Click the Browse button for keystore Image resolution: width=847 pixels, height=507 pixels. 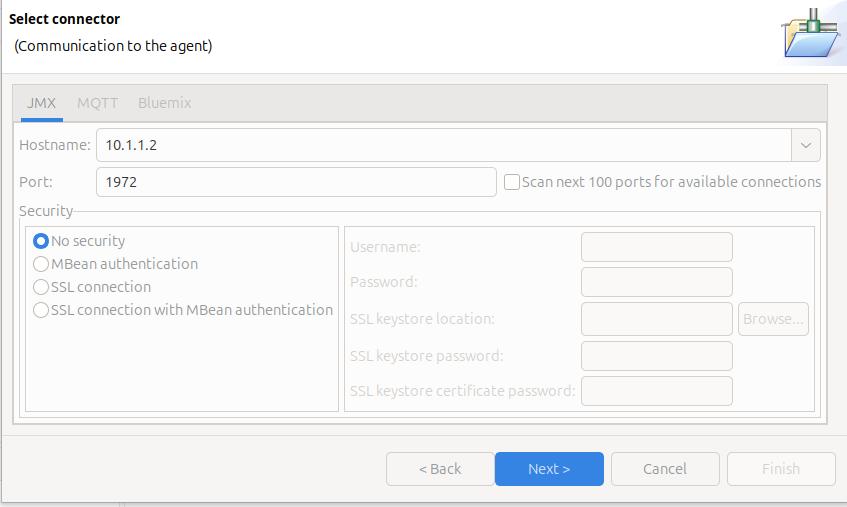point(773,319)
